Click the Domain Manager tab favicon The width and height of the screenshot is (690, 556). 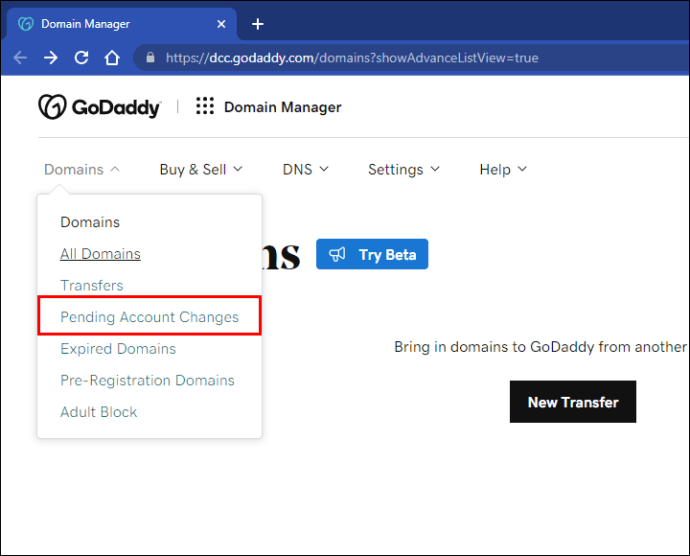coord(26,24)
